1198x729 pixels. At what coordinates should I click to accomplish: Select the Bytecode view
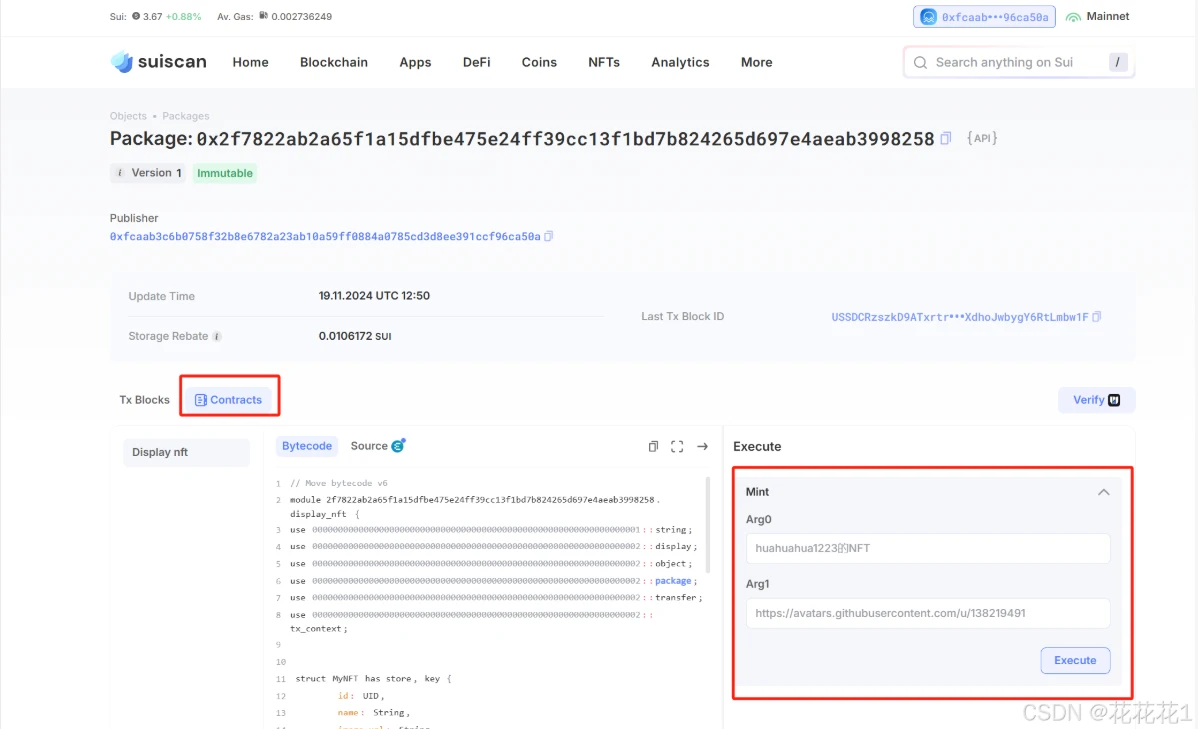(x=307, y=446)
